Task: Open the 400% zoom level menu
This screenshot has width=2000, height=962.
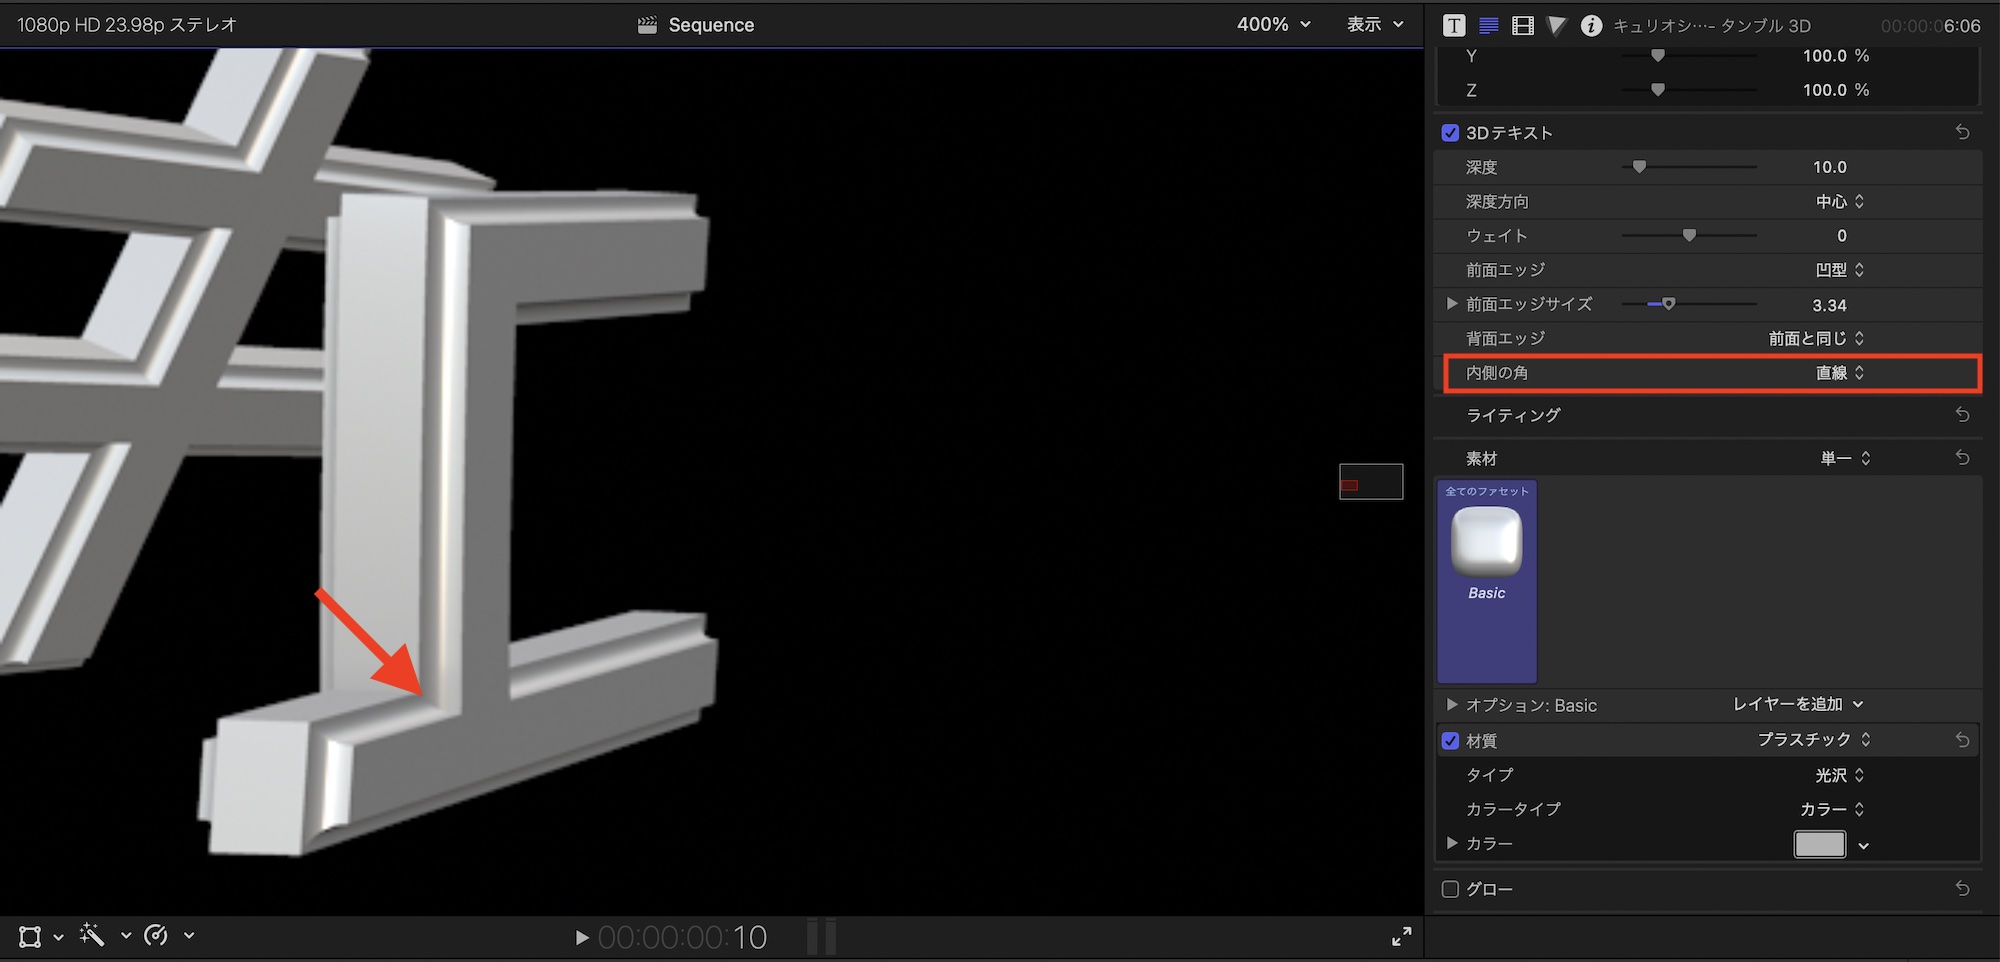Action: pyautogui.click(x=1273, y=25)
